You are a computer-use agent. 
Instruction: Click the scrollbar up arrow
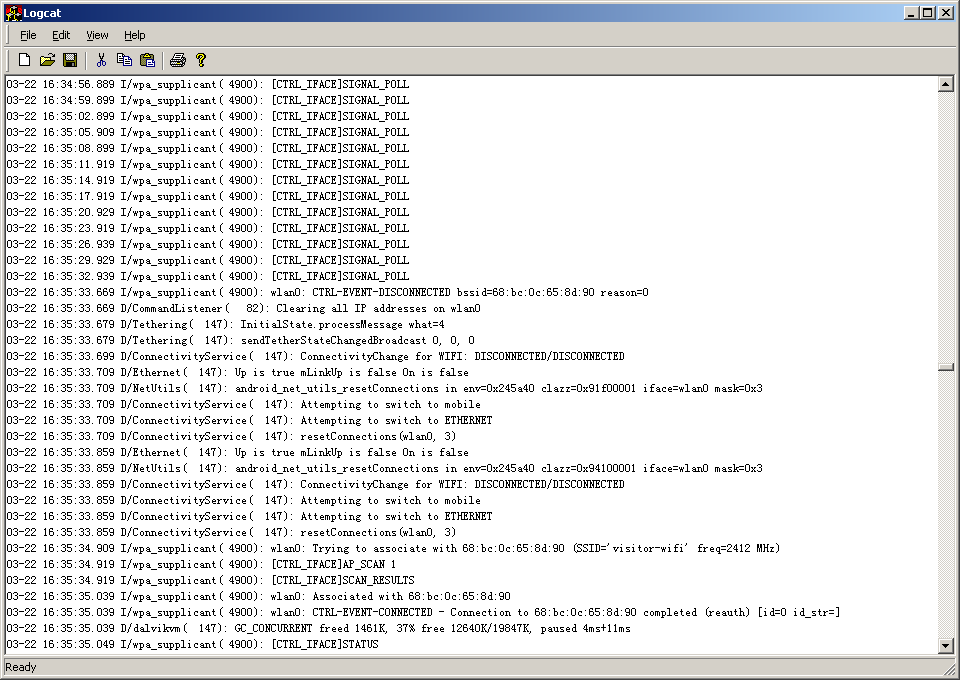click(x=945, y=84)
